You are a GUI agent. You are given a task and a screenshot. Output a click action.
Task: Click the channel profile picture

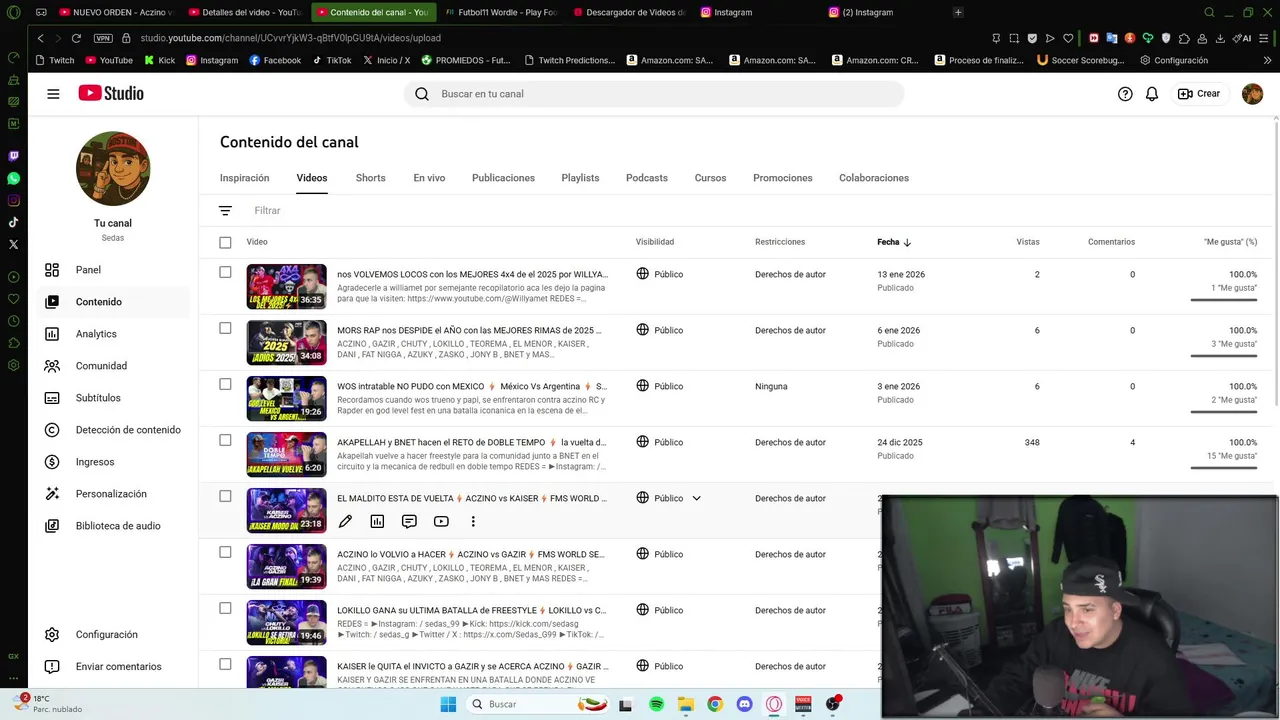[x=113, y=168]
